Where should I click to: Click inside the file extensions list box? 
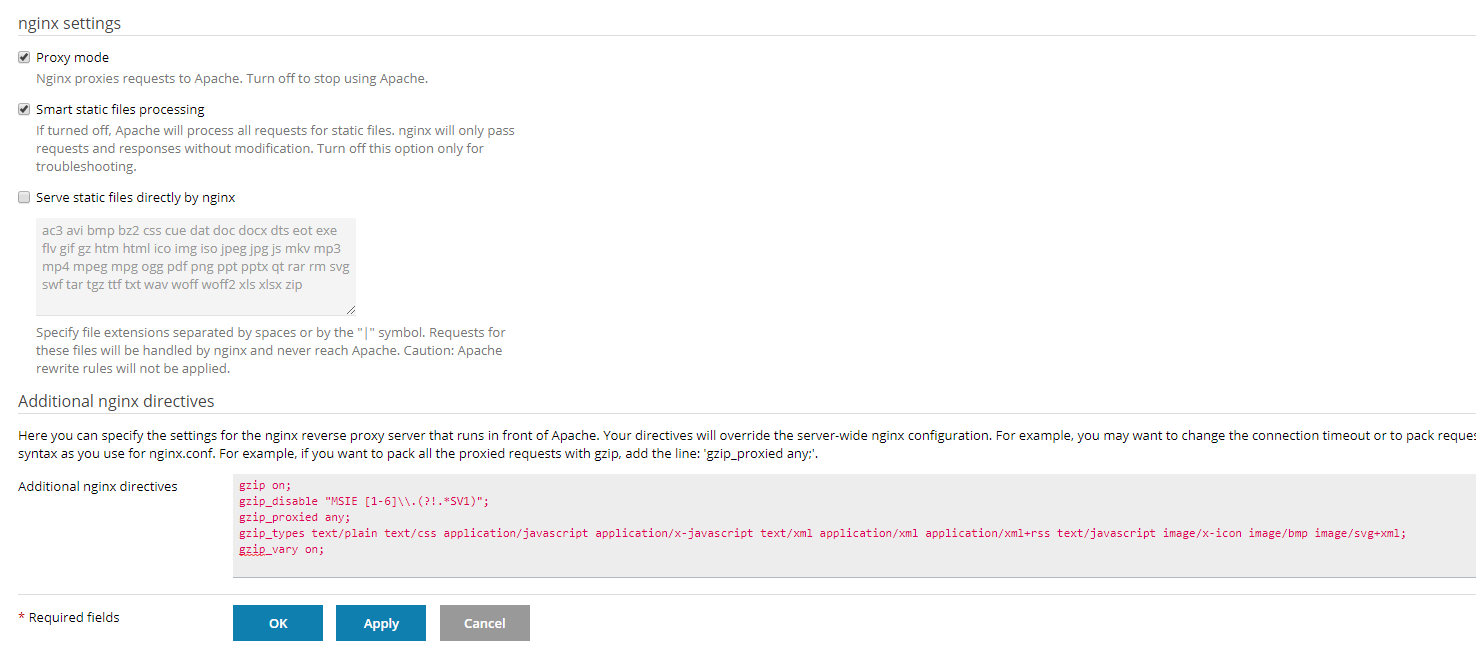pos(195,266)
